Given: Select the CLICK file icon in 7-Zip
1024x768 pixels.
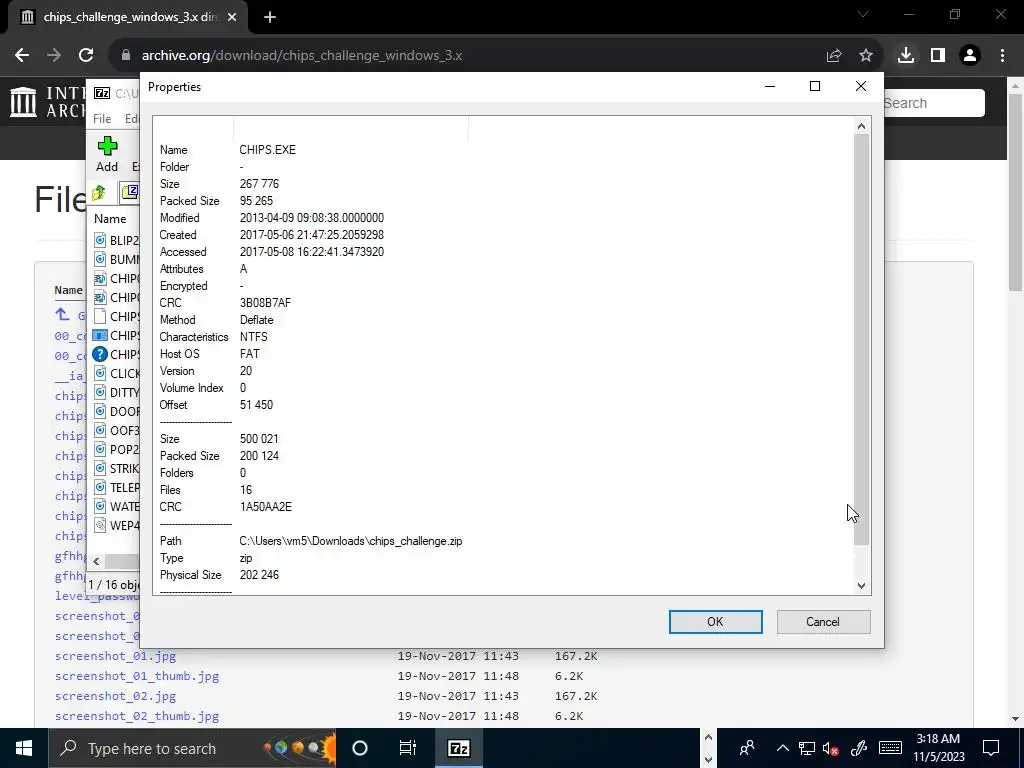Looking at the screenshot, I should click(100, 374).
